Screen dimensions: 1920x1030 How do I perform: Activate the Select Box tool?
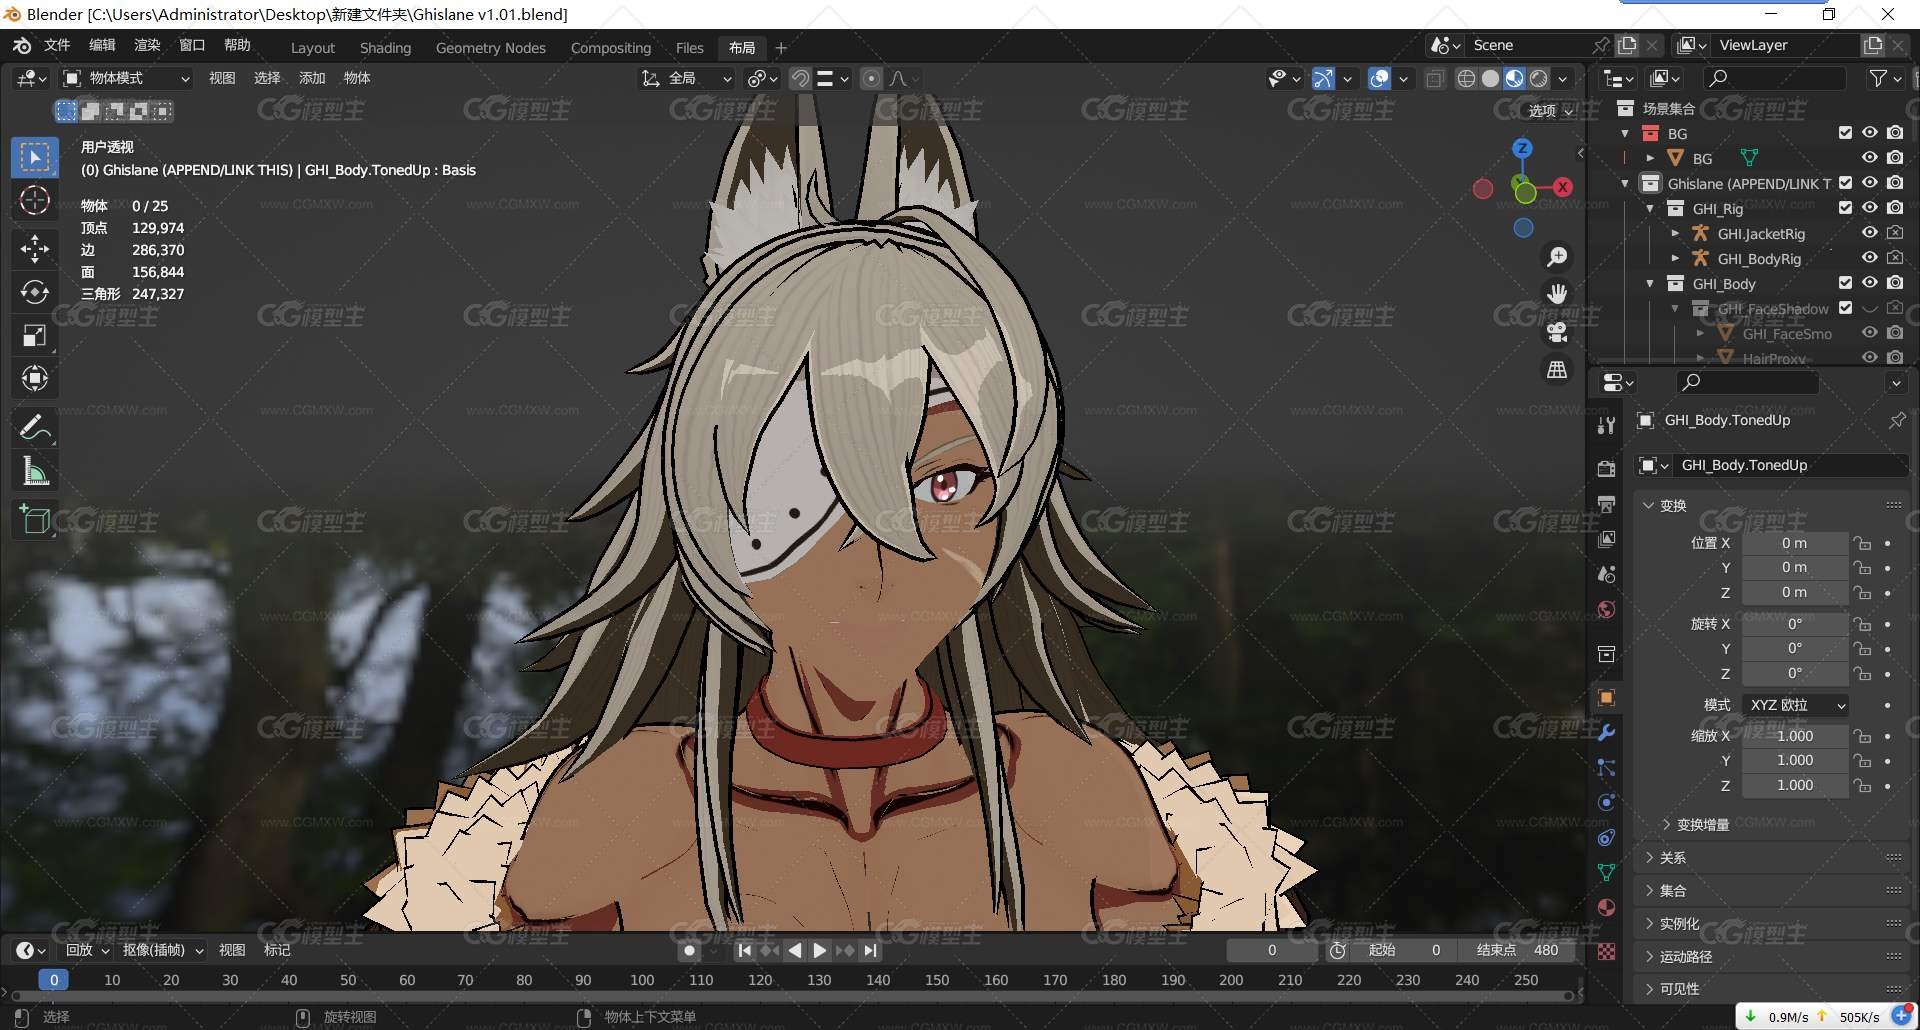coord(35,157)
